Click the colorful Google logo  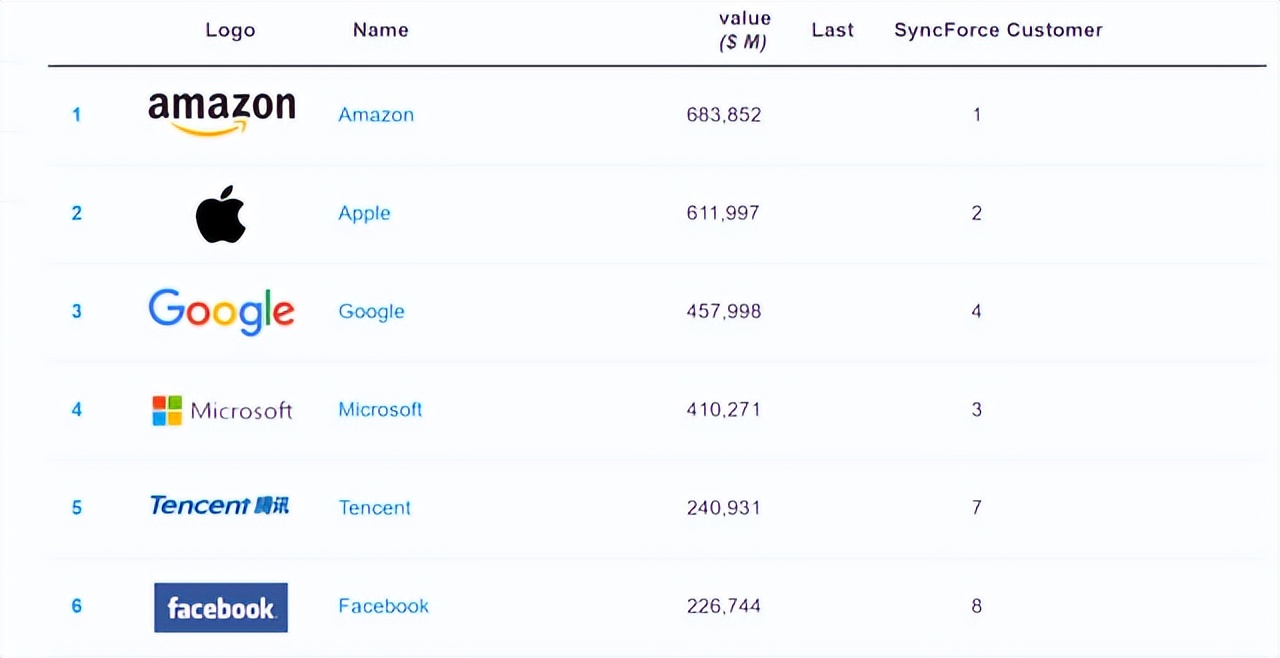(x=221, y=311)
